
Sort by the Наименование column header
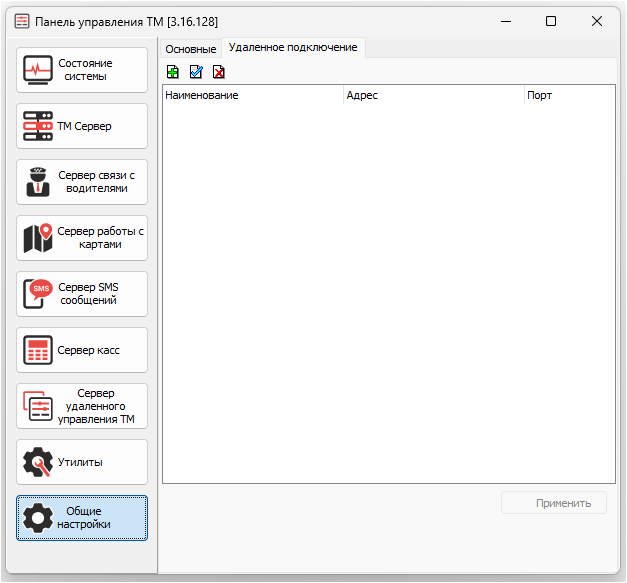click(x=253, y=95)
